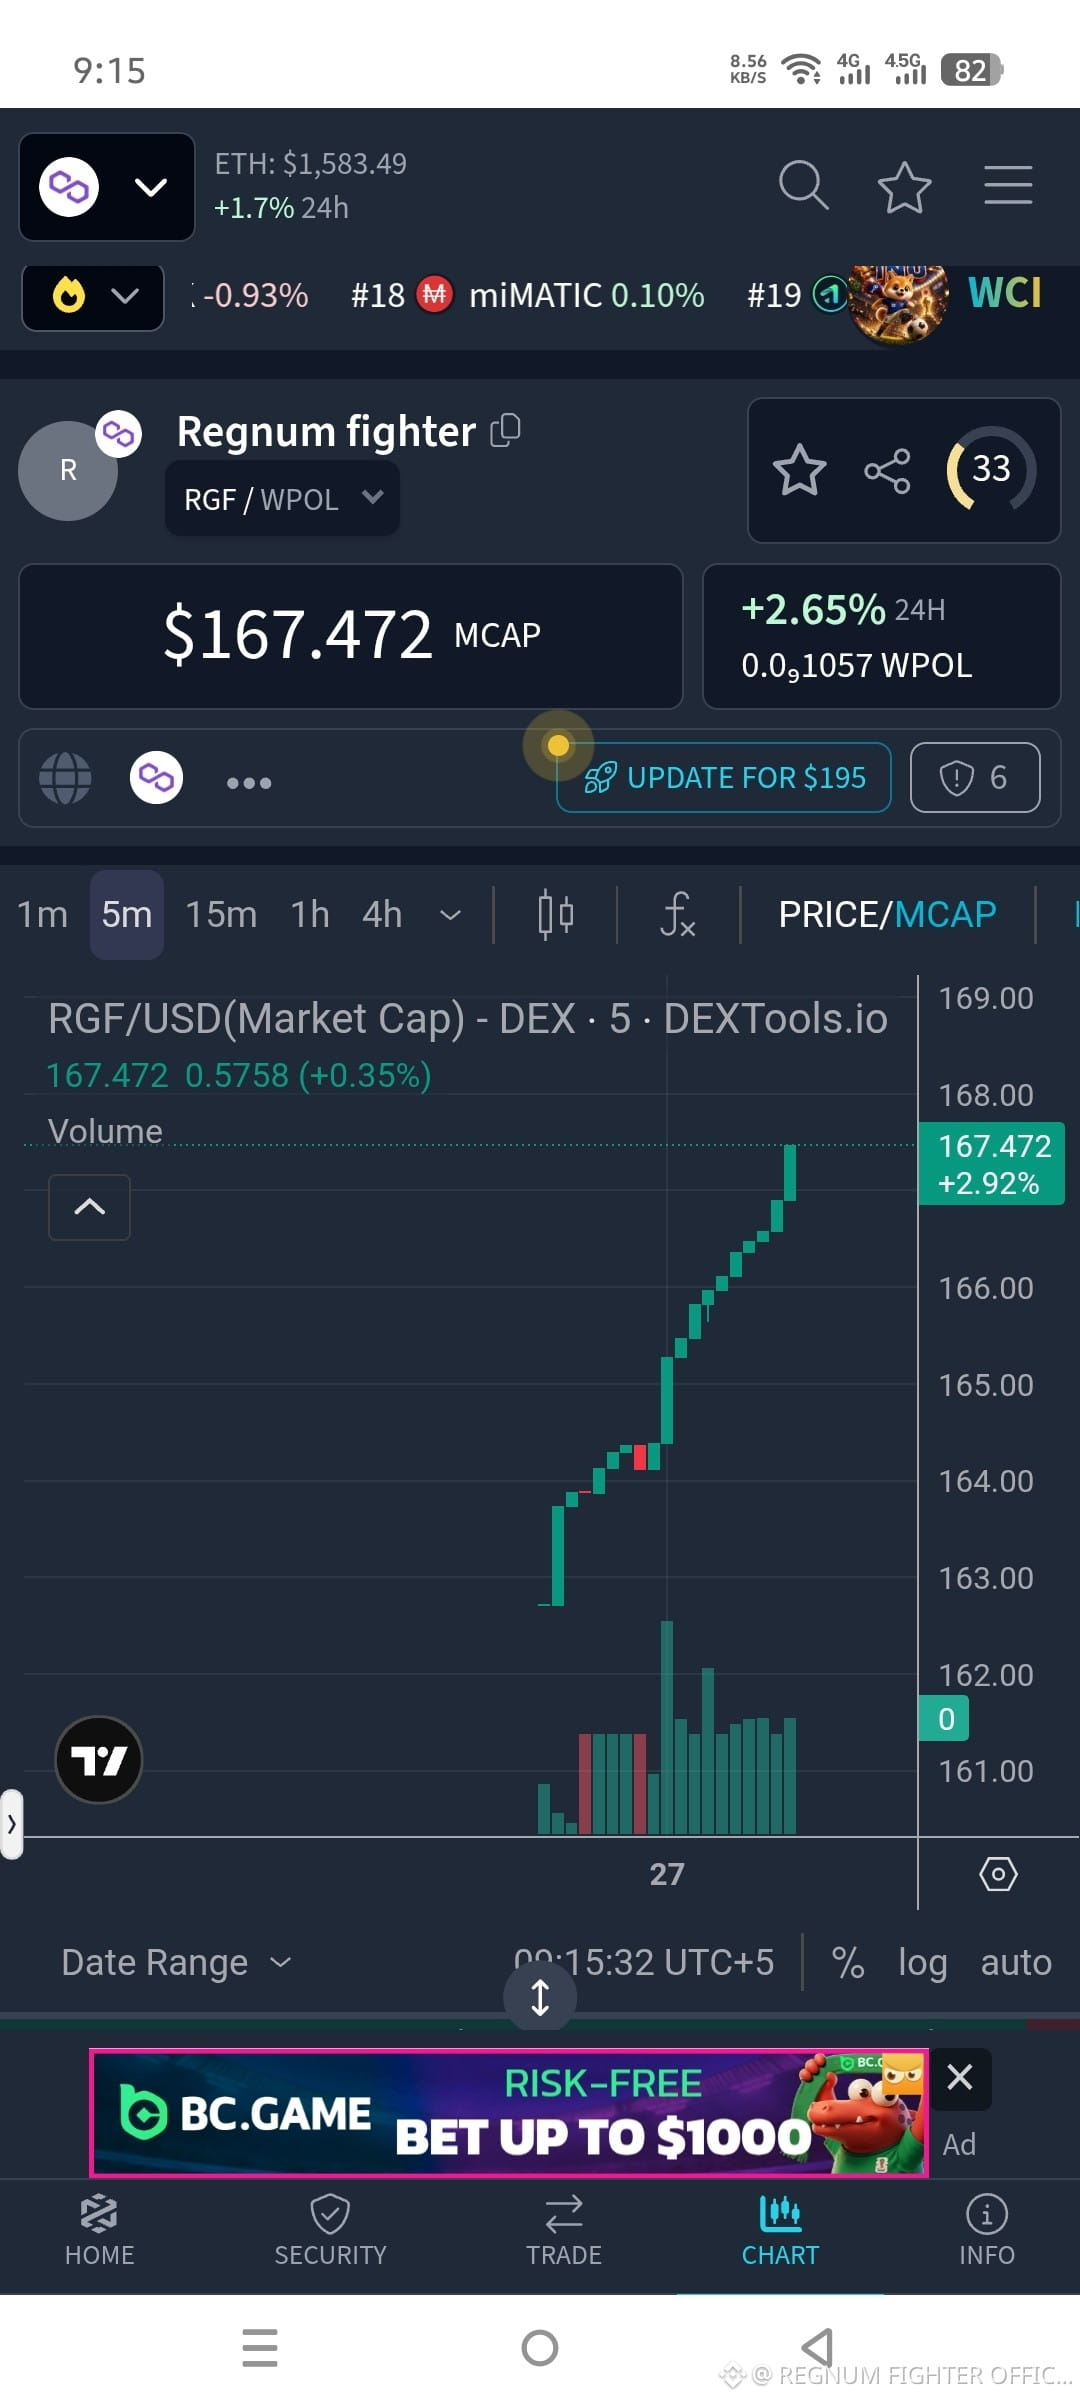This screenshot has width=1080, height=2400.
Task: Collapse the Volume legend arrow
Action: 90,1207
